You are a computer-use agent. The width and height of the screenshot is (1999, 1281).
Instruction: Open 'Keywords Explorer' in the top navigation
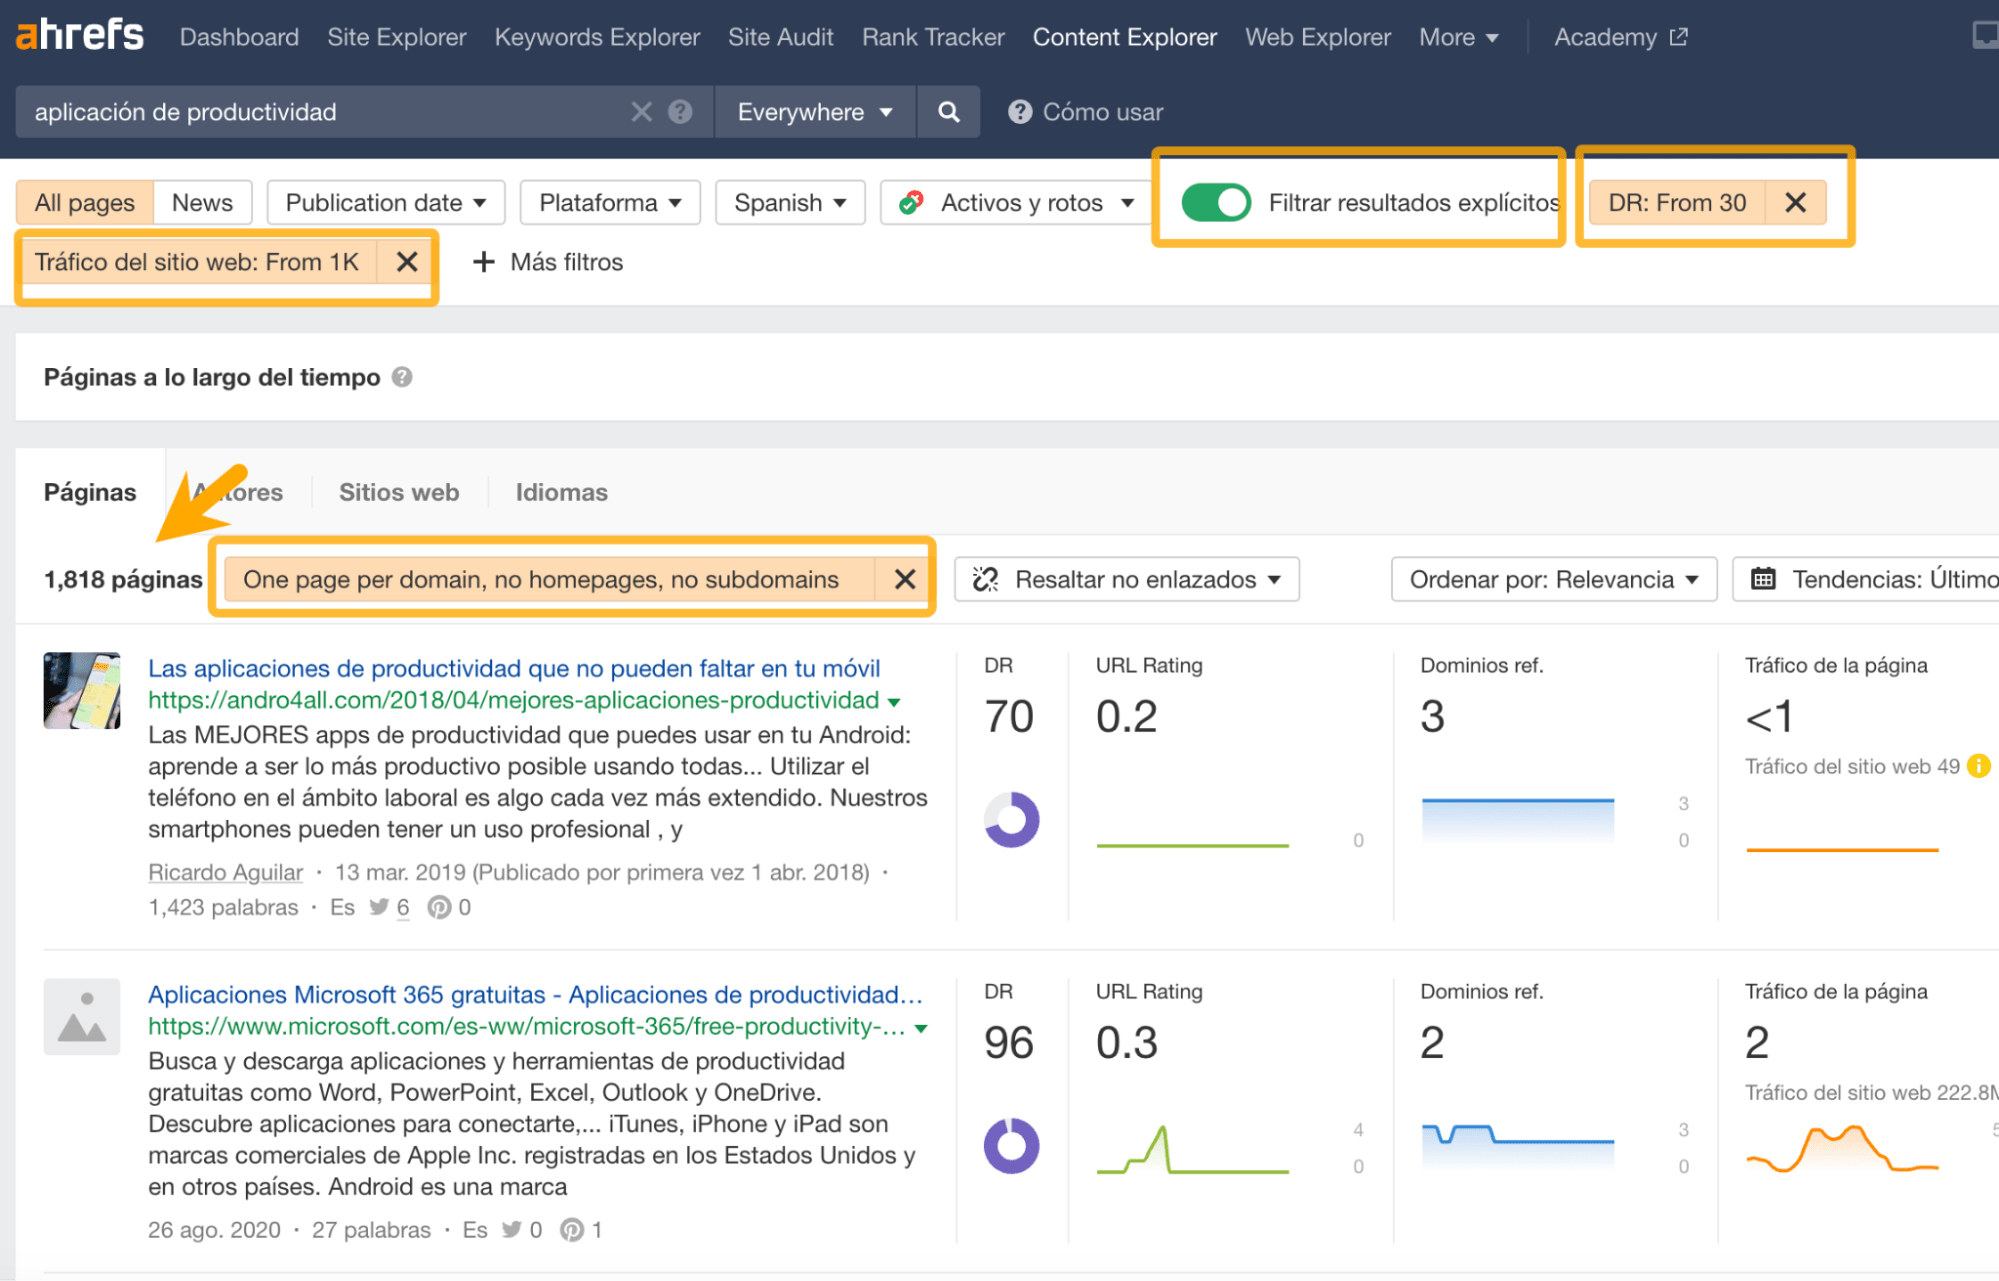[596, 36]
